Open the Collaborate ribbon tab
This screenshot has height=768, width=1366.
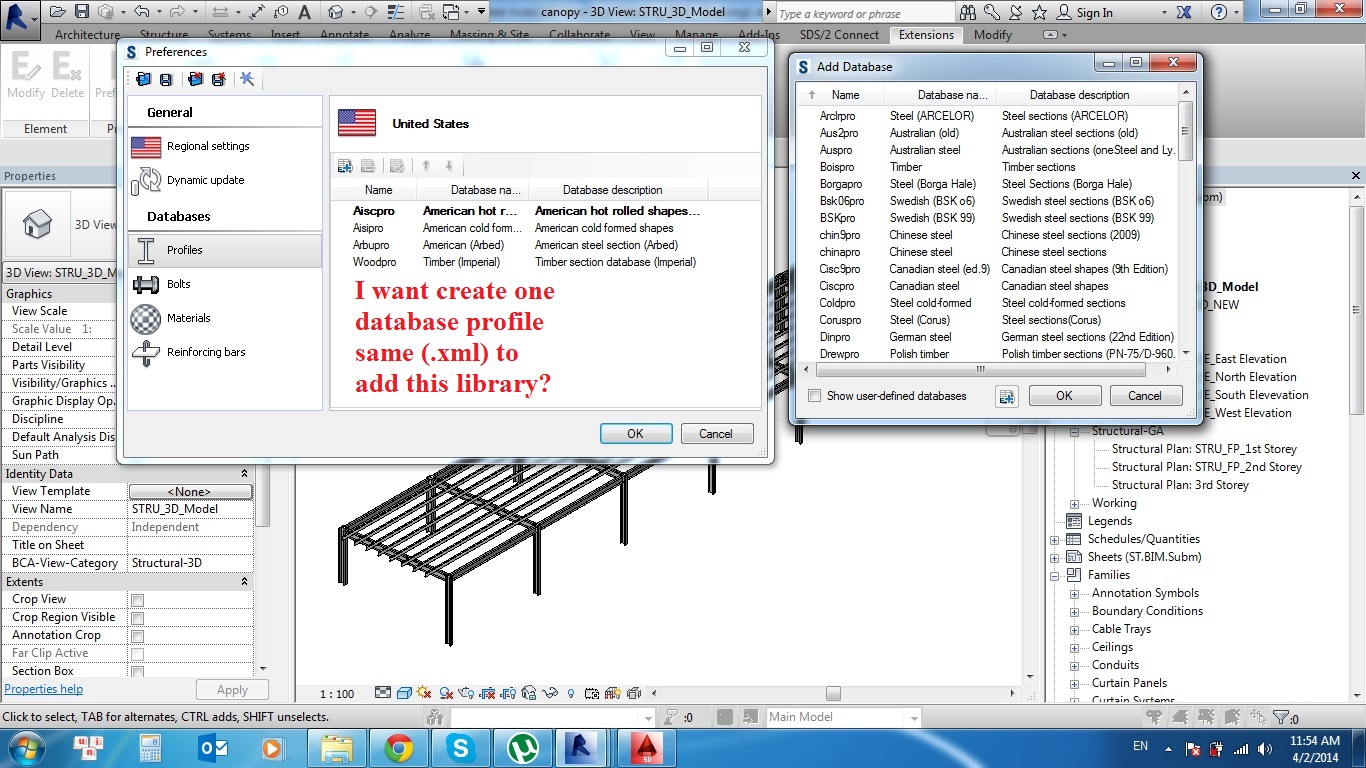point(579,34)
